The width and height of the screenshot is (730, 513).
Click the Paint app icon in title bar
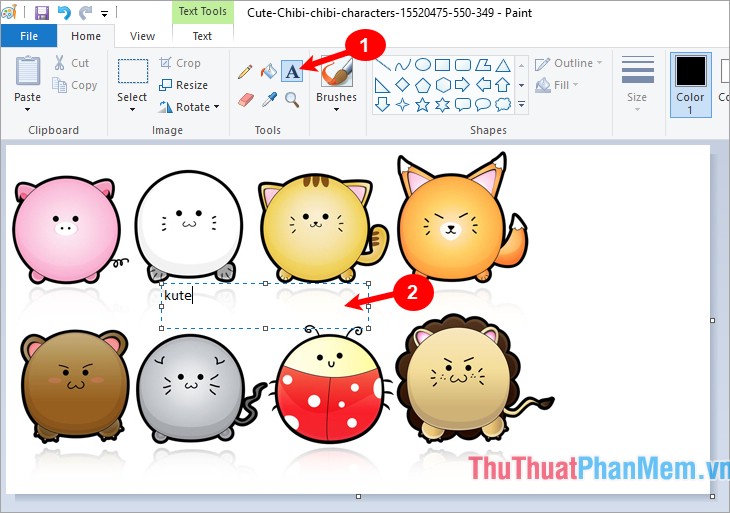pos(9,13)
